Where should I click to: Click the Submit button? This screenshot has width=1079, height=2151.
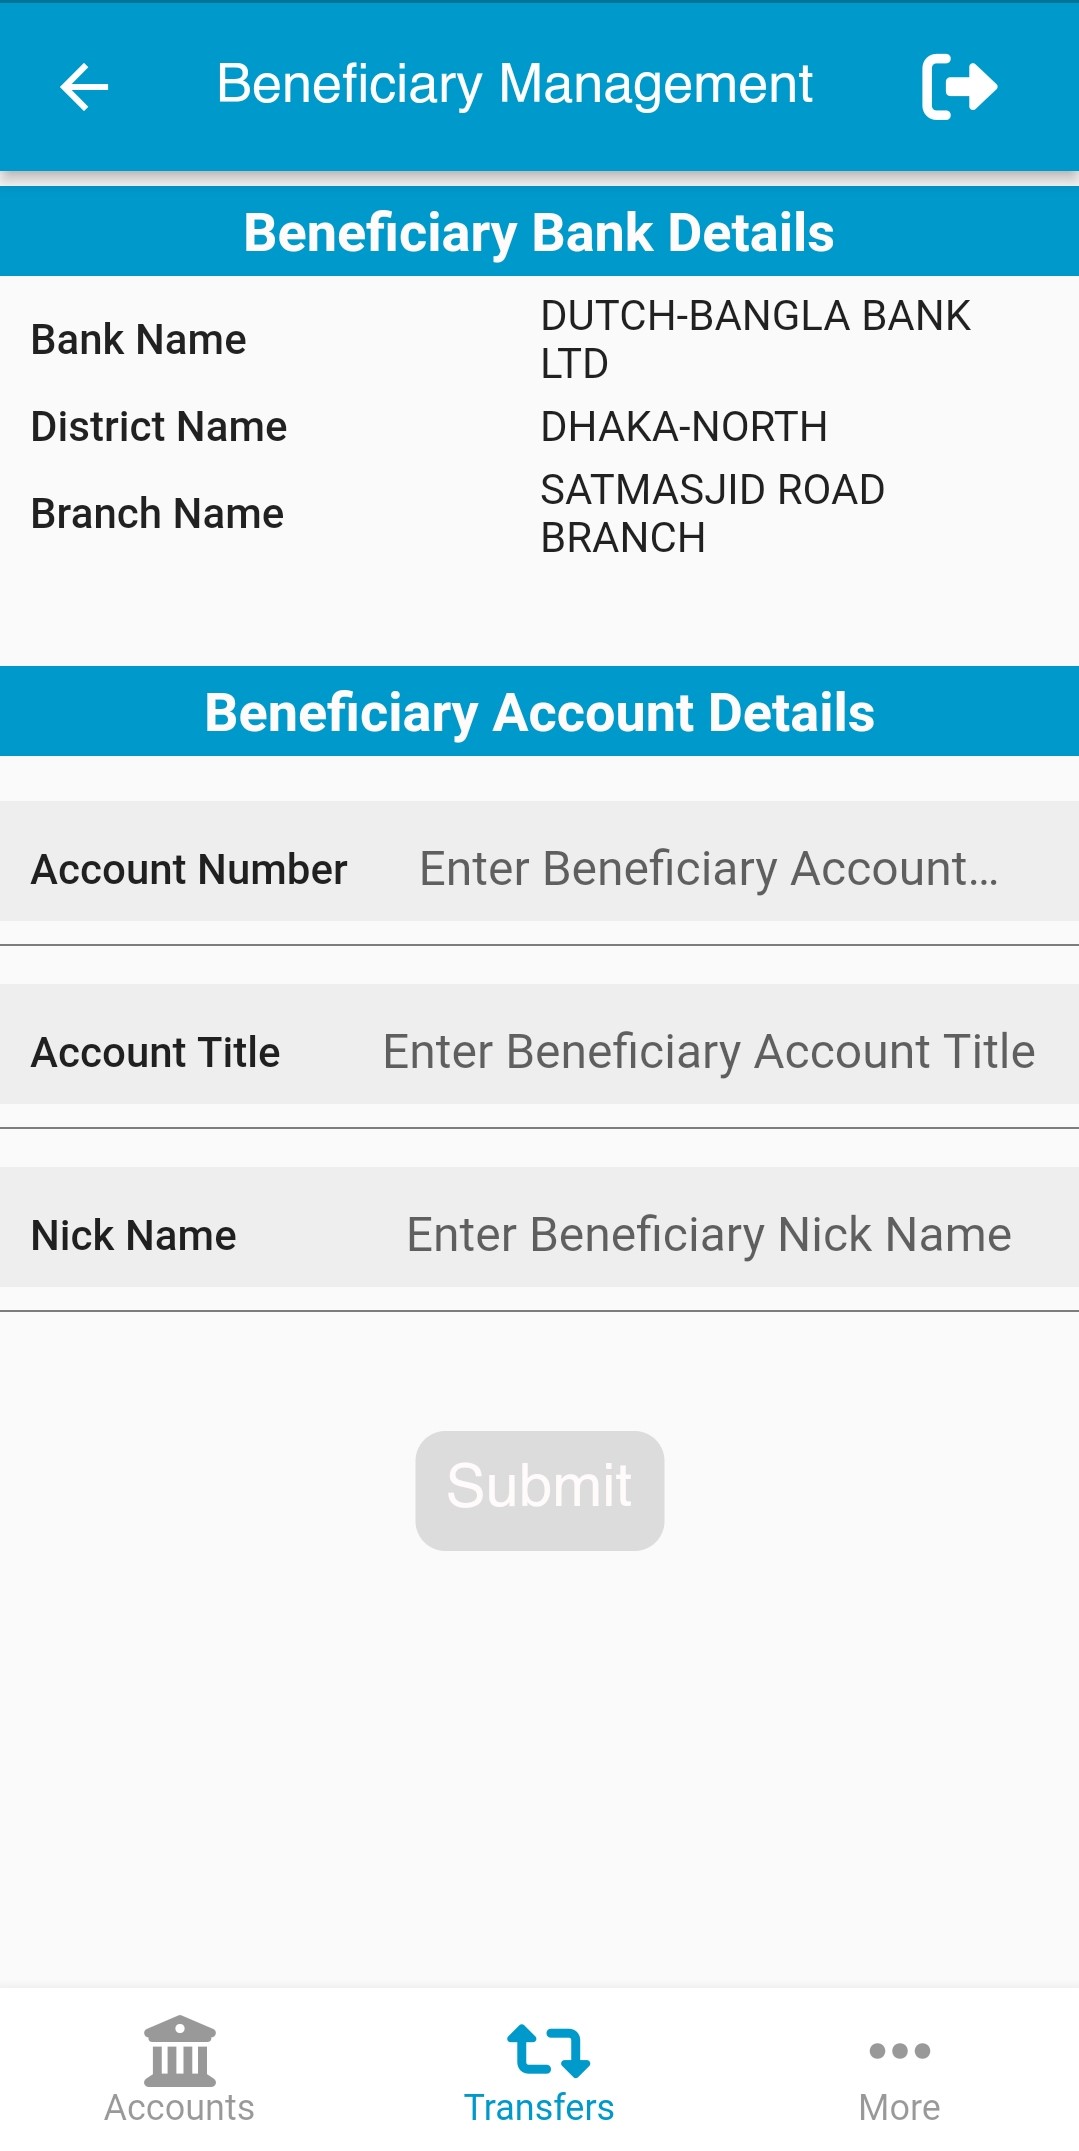[x=540, y=1490]
